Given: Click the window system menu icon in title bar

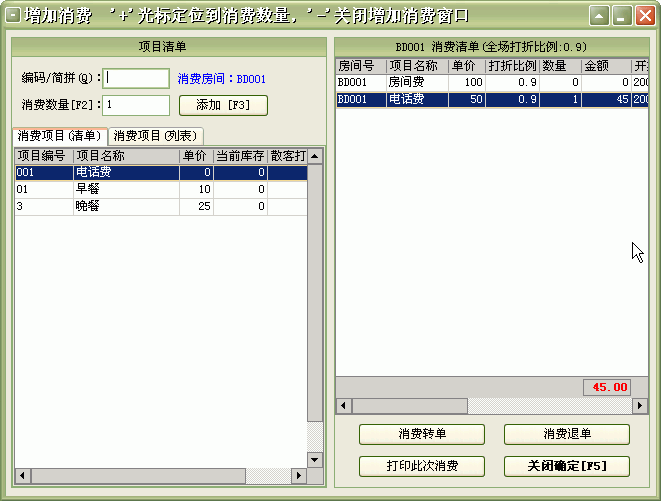Looking at the screenshot, I should click(12, 15).
